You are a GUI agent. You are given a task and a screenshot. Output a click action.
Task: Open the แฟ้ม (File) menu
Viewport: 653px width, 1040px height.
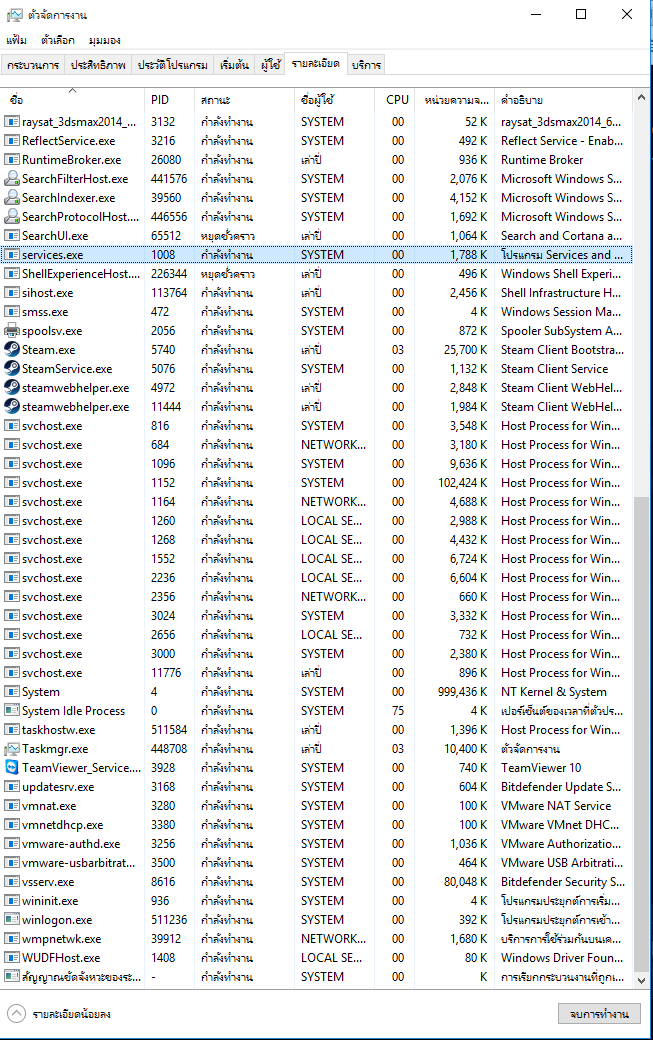(x=17, y=40)
